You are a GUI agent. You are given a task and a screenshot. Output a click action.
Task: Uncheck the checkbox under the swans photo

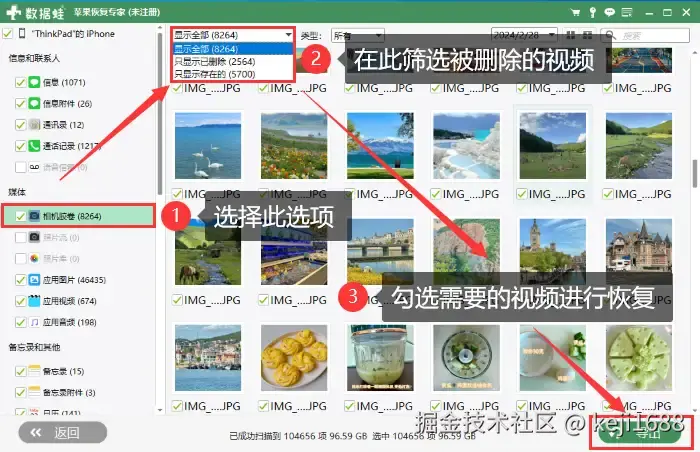click(177, 194)
